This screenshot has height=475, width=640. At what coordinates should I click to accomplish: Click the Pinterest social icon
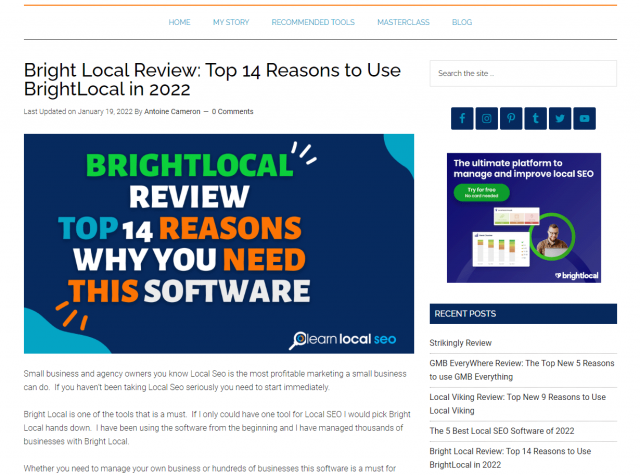pyautogui.click(x=511, y=118)
